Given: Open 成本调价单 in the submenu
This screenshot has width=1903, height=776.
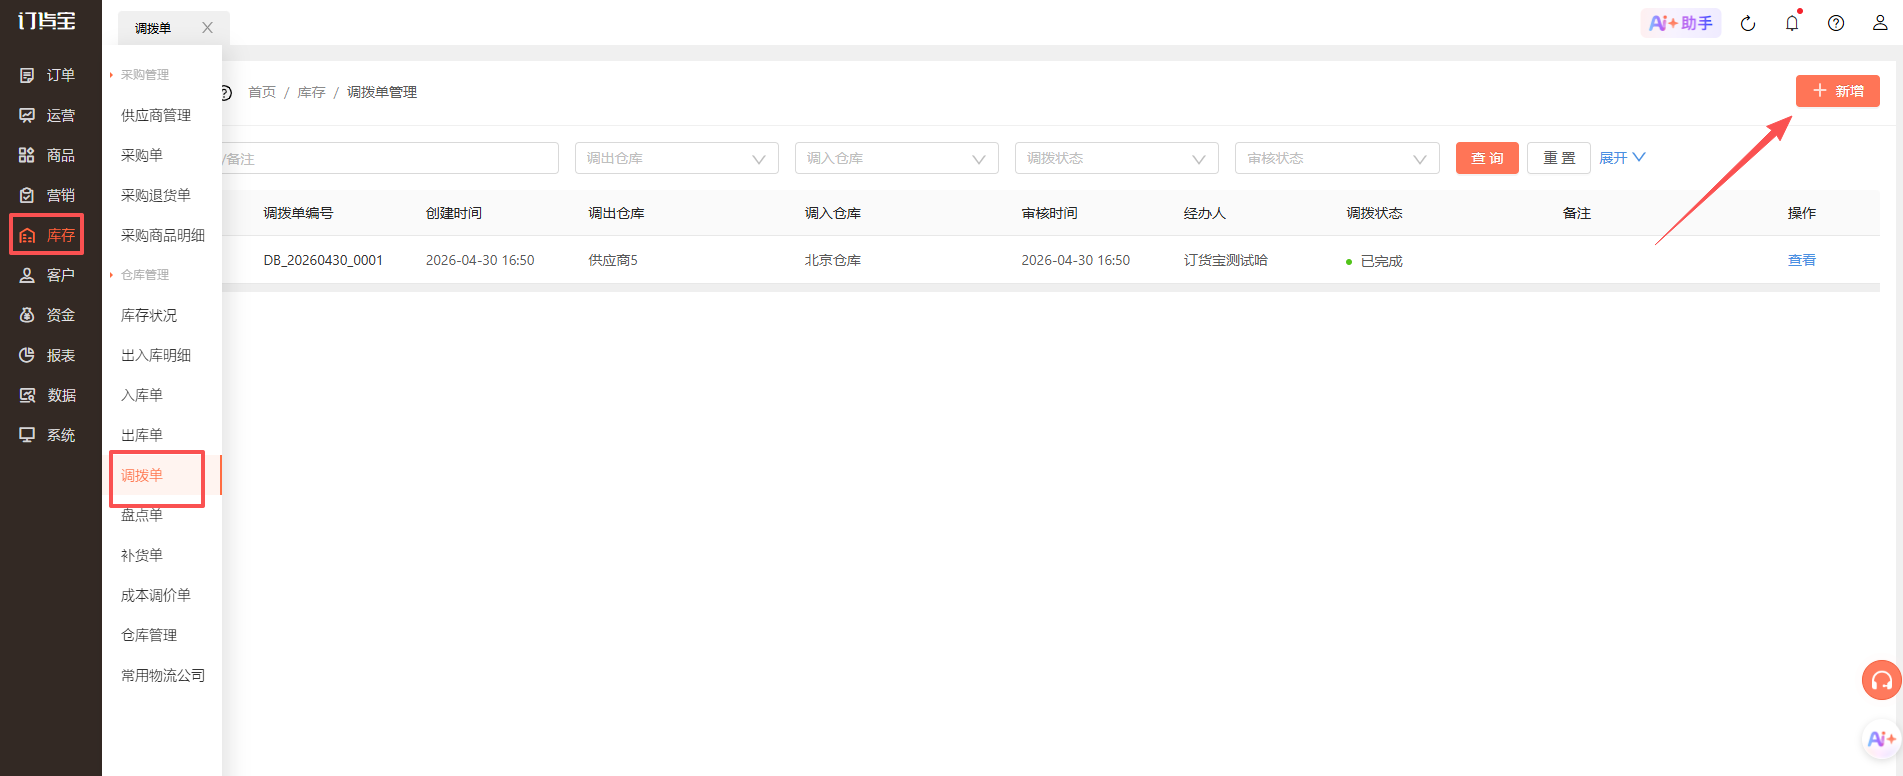Looking at the screenshot, I should click(156, 595).
